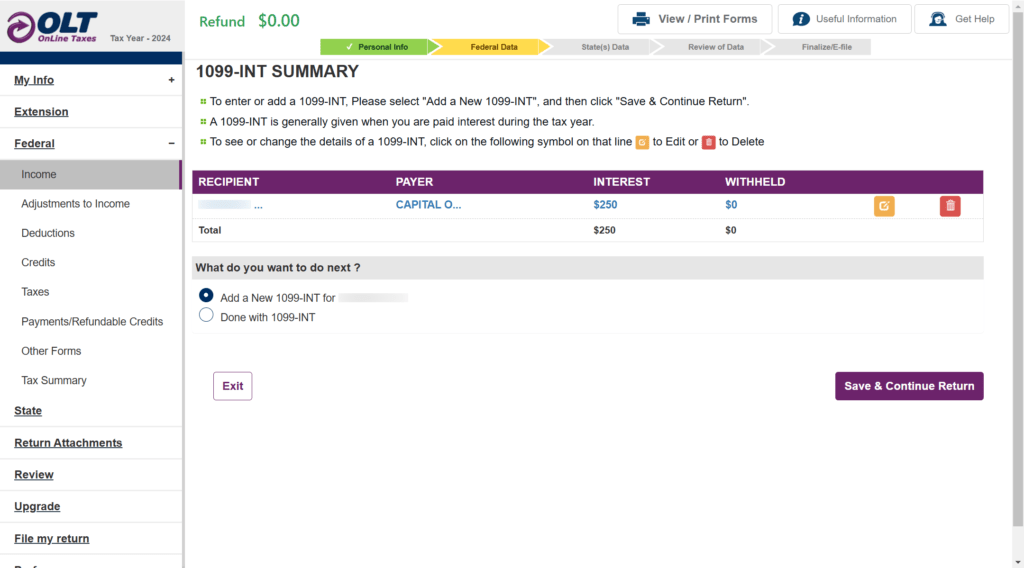Open the Deductions sidebar item
The height and width of the screenshot is (568, 1024).
pos(48,233)
